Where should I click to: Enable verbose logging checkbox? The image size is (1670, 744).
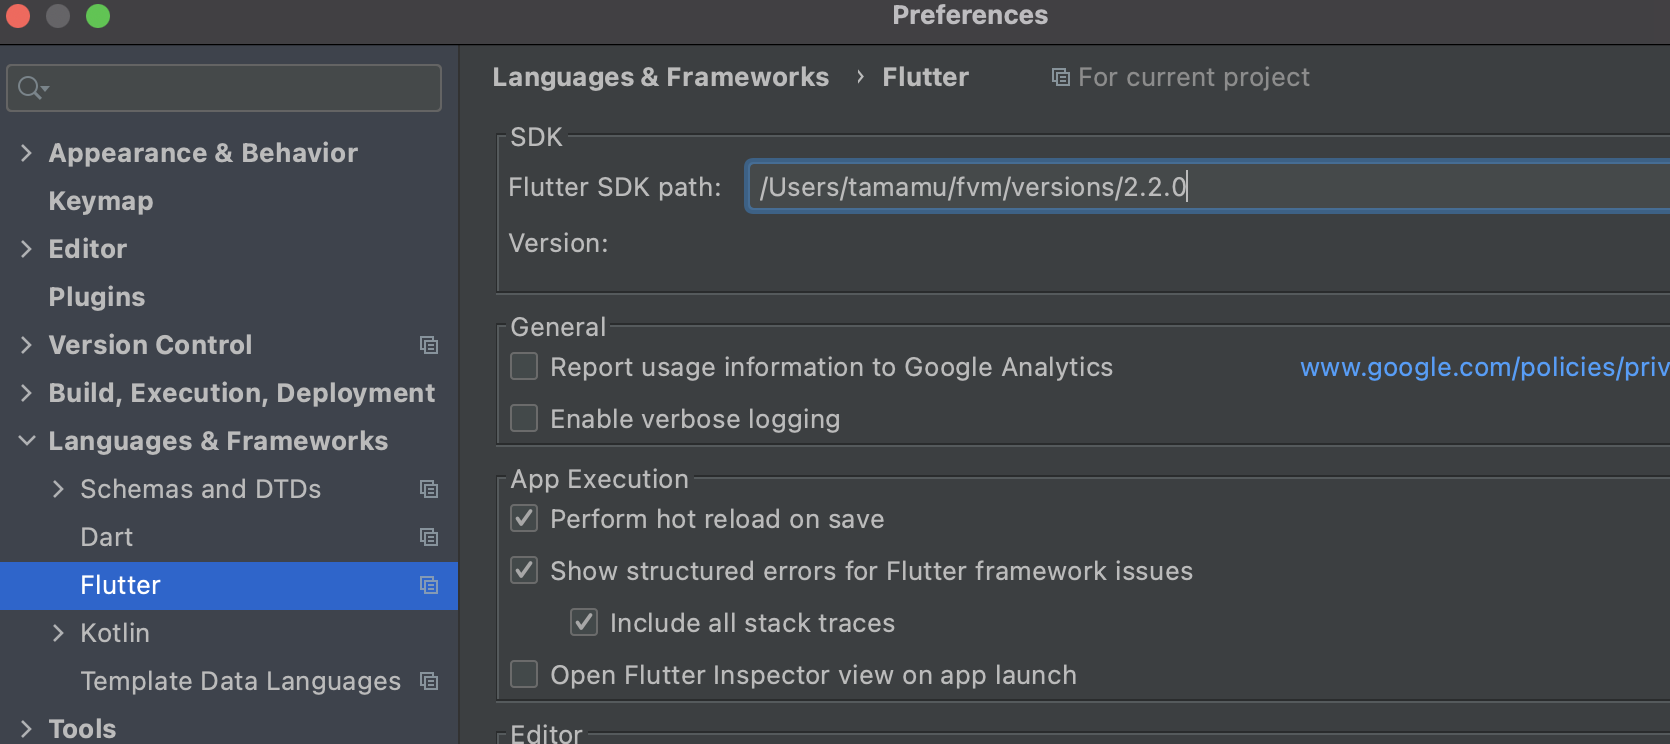[524, 418]
